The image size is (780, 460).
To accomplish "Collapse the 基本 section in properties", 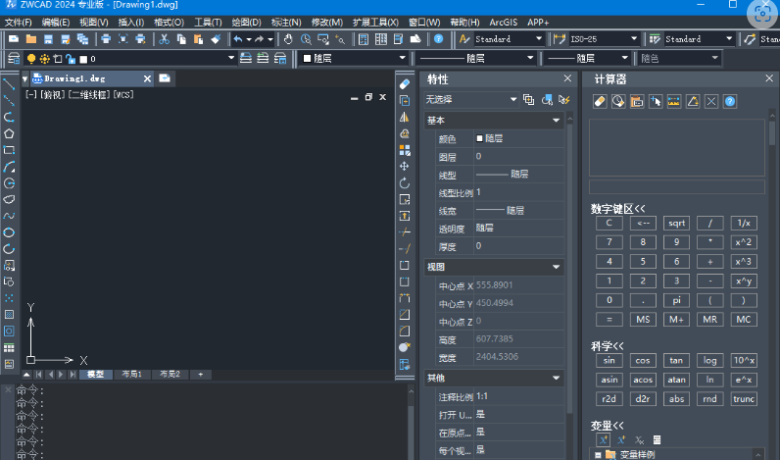I will [x=556, y=120].
